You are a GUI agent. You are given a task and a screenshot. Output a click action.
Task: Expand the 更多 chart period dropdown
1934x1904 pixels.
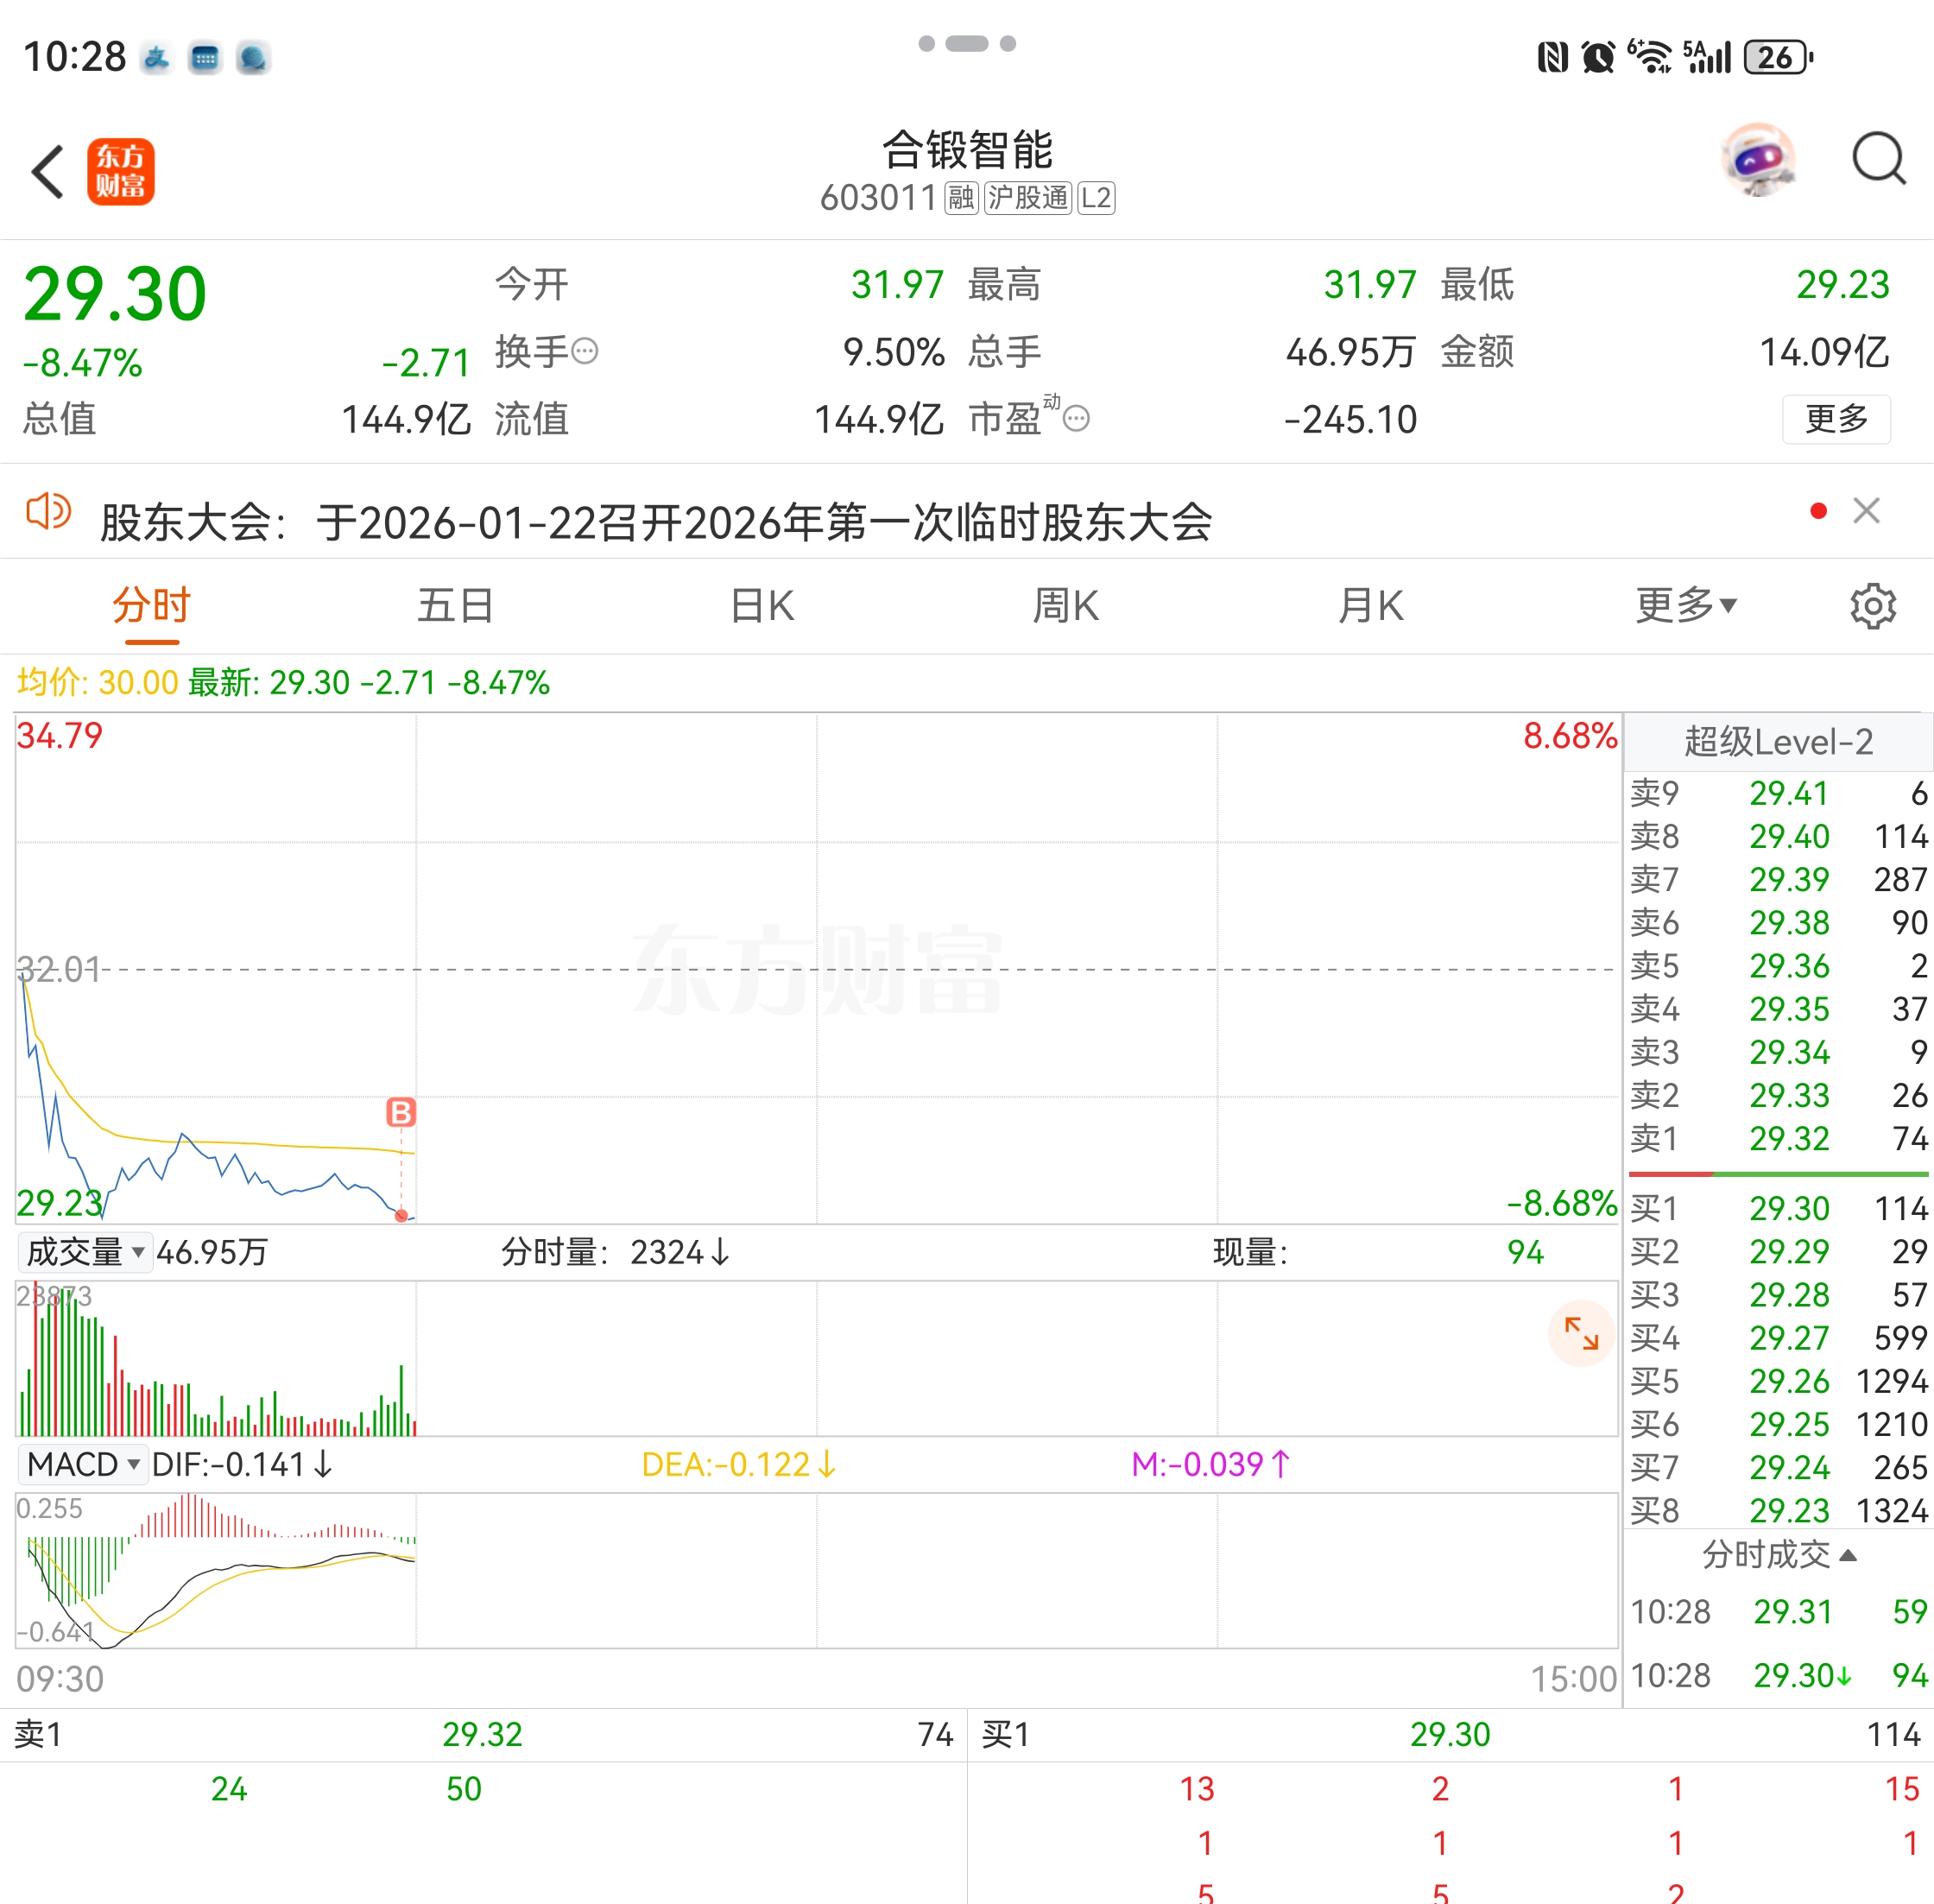click(1686, 606)
